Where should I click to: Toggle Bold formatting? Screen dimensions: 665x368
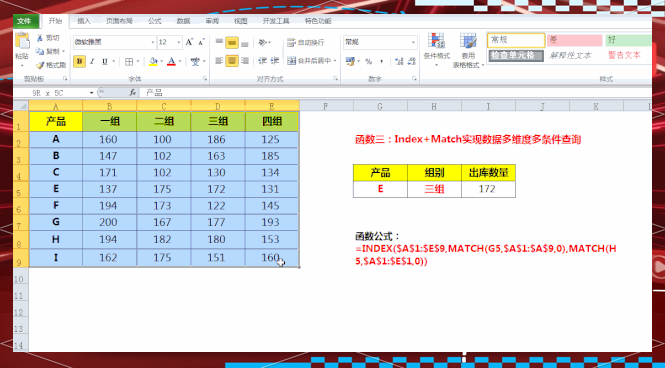pyautogui.click(x=79, y=62)
